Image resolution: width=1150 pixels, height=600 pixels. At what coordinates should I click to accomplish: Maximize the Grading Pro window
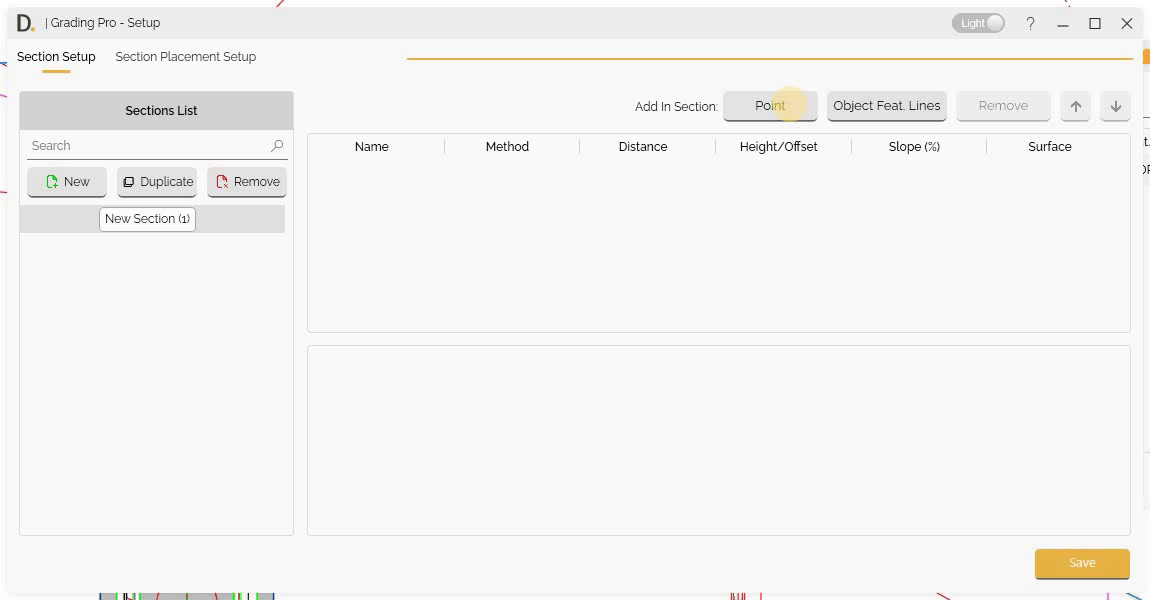click(x=1095, y=23)
